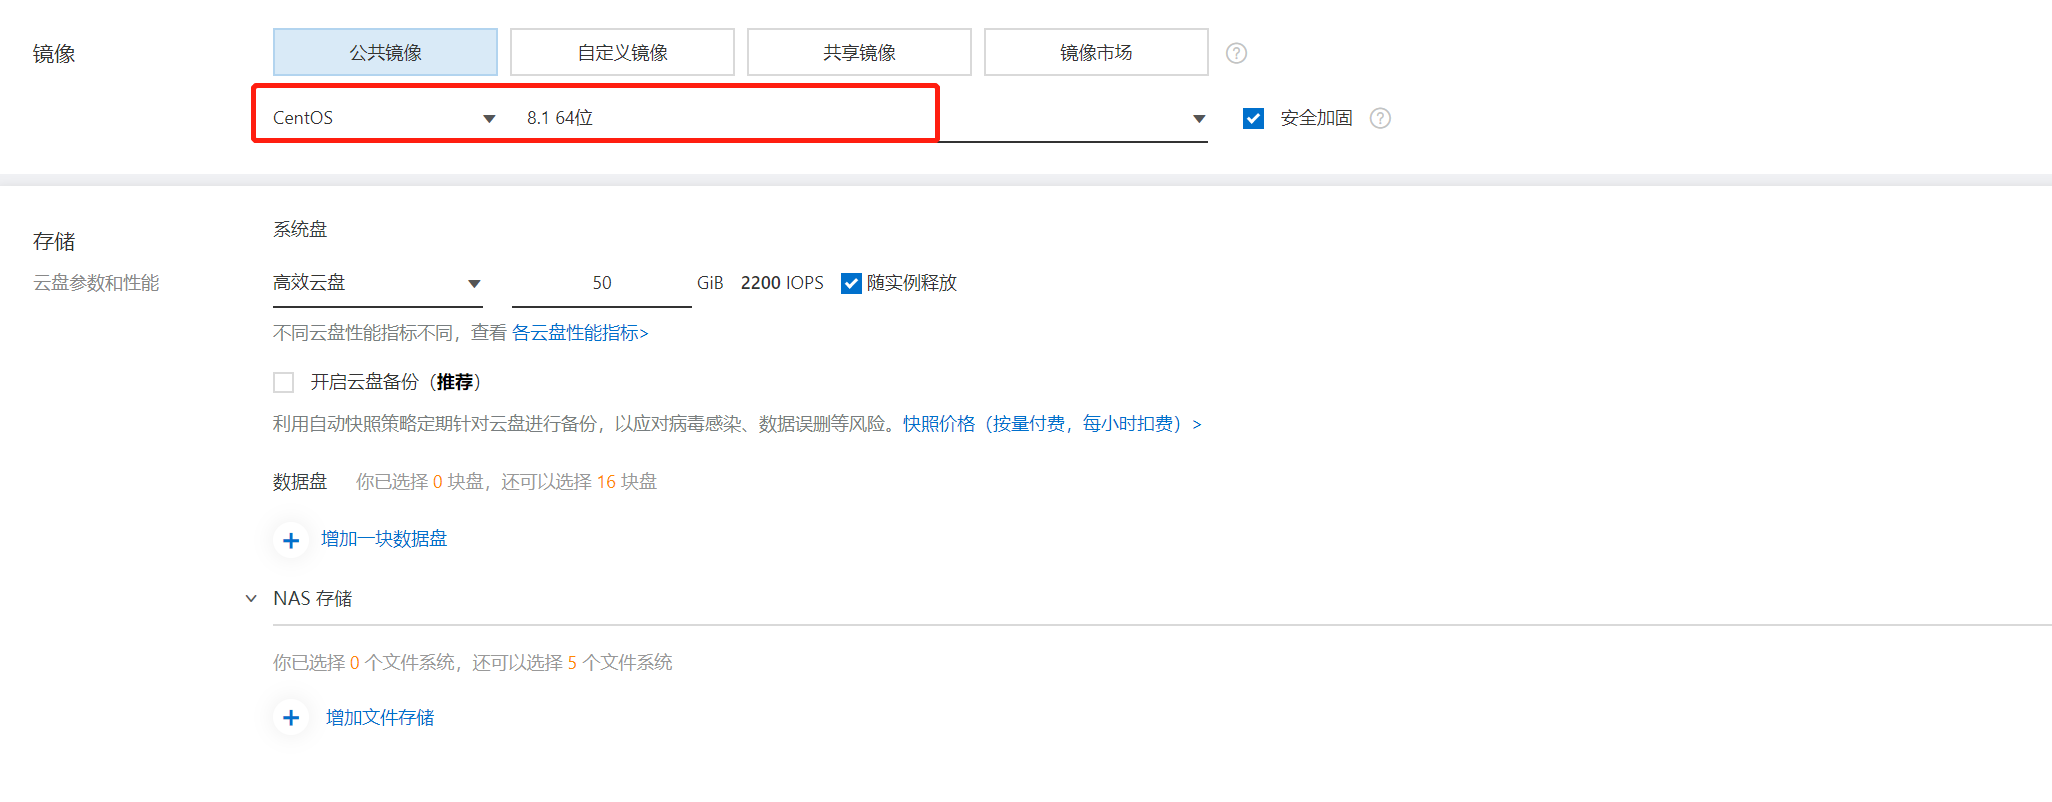This screenshot has height=802, width=2052.
Task: Click 增加一块数据盘 link
Action: click(x=384, y=539)
